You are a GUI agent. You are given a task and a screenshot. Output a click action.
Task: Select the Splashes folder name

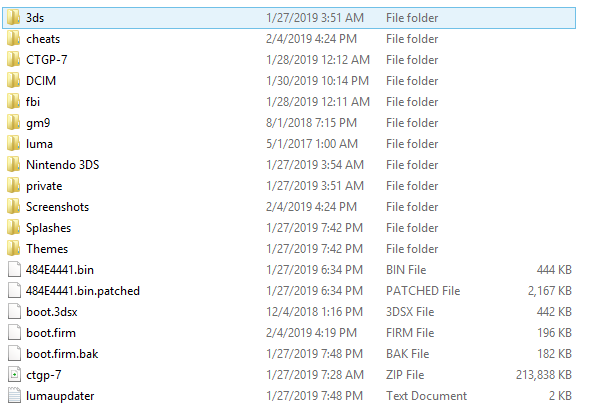(48, 228)
